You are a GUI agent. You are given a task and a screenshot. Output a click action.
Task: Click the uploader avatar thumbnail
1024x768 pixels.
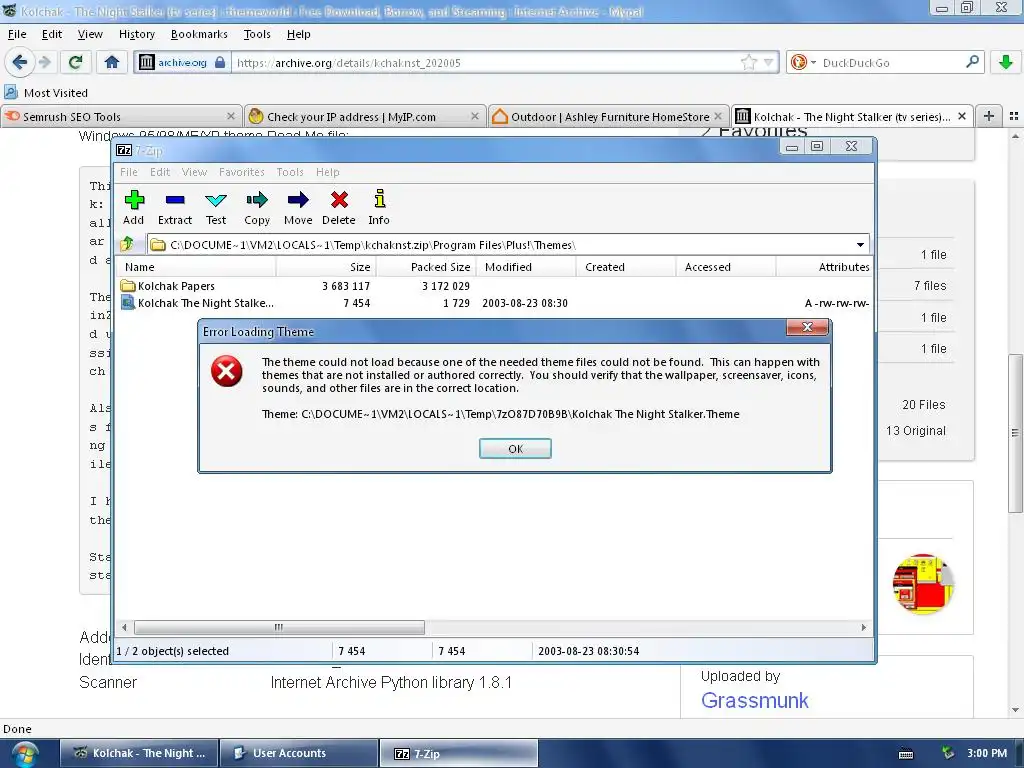point(922,584)
